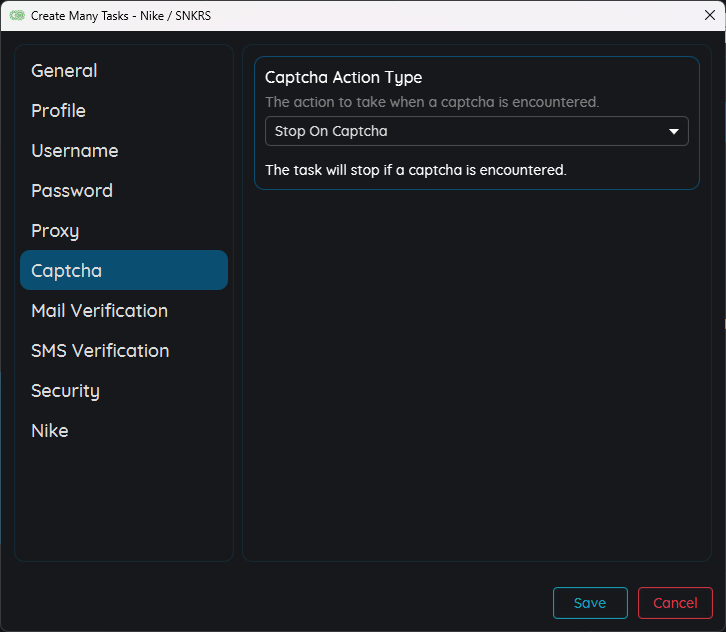This screenshot has width=726, height=632.
Task: Cancel the task creation dialog
Action: [x=675, y=603]
